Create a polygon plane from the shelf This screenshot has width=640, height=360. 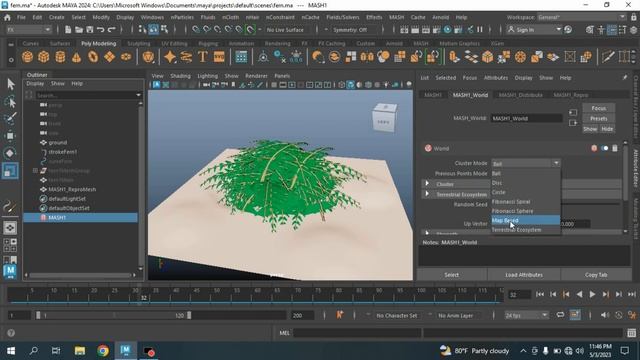[x=109, y=57]
